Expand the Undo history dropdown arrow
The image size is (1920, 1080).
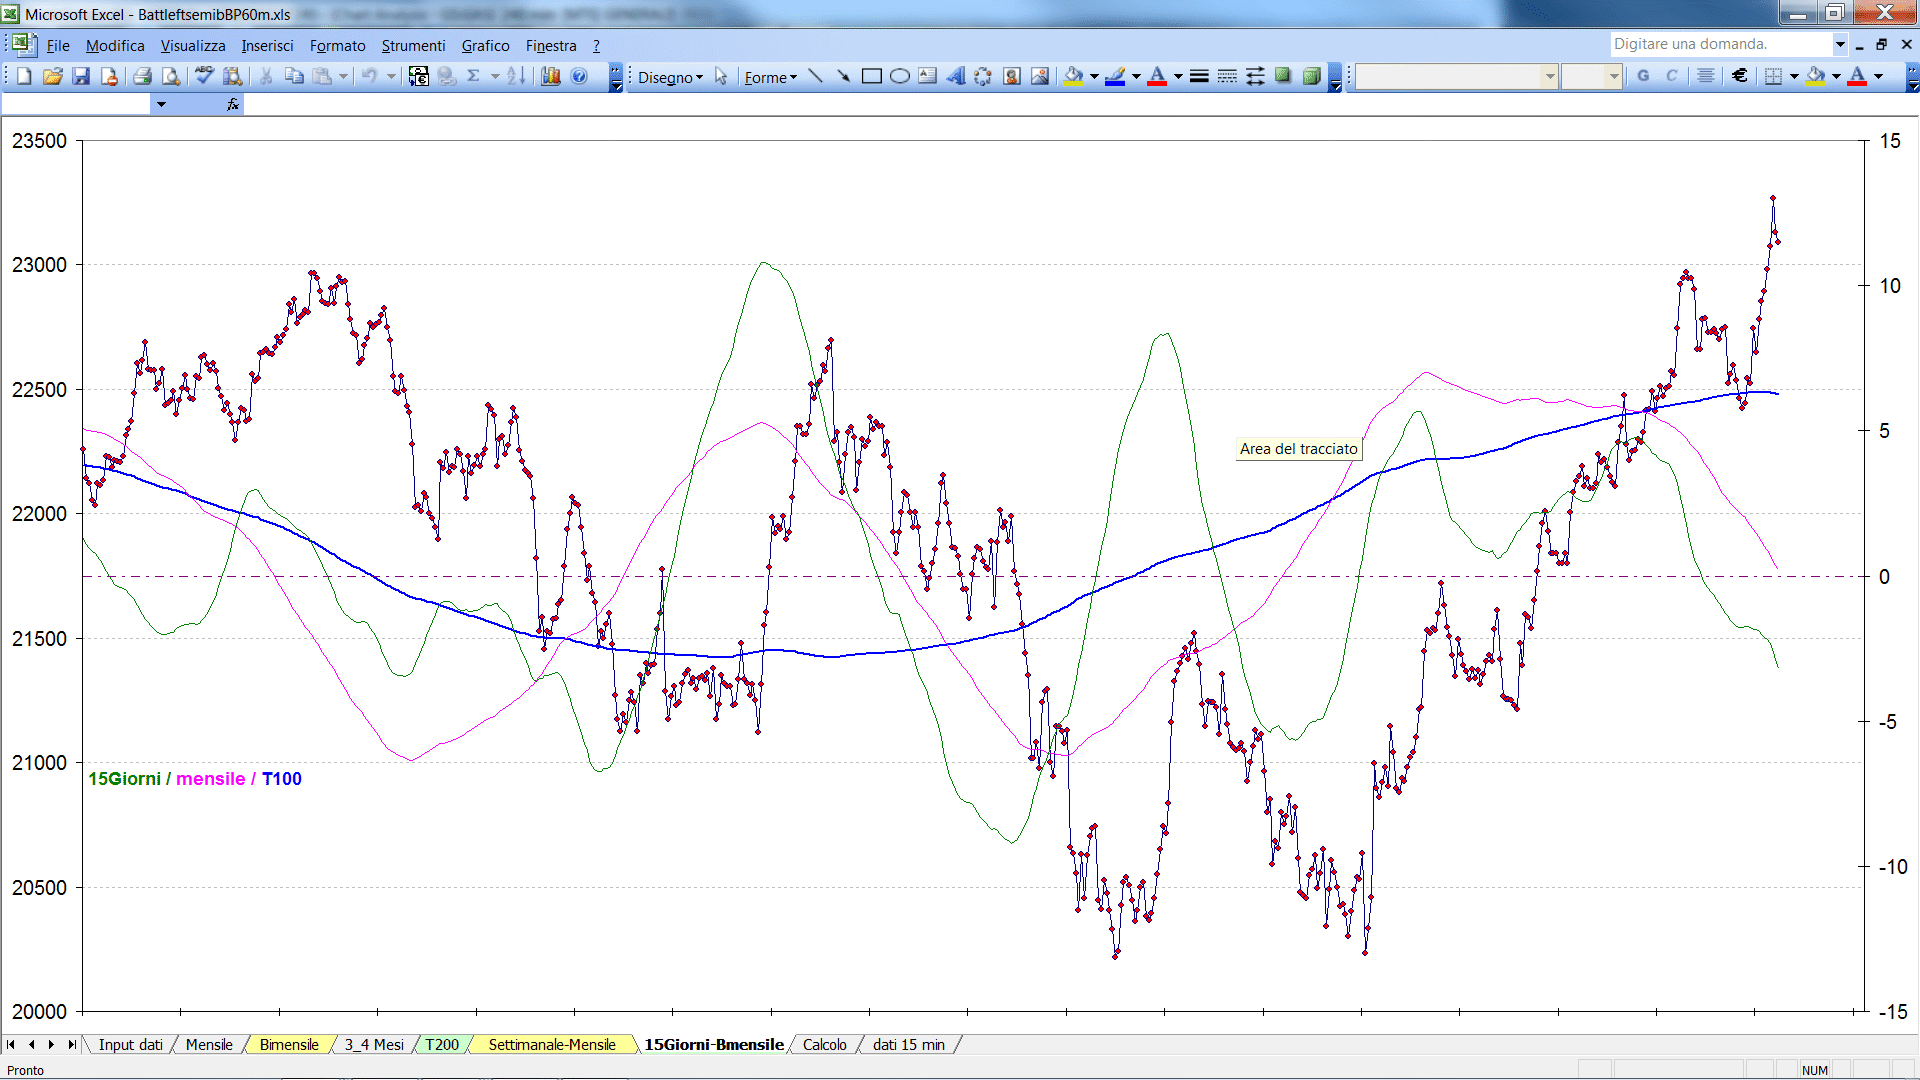tap(391, 76)
